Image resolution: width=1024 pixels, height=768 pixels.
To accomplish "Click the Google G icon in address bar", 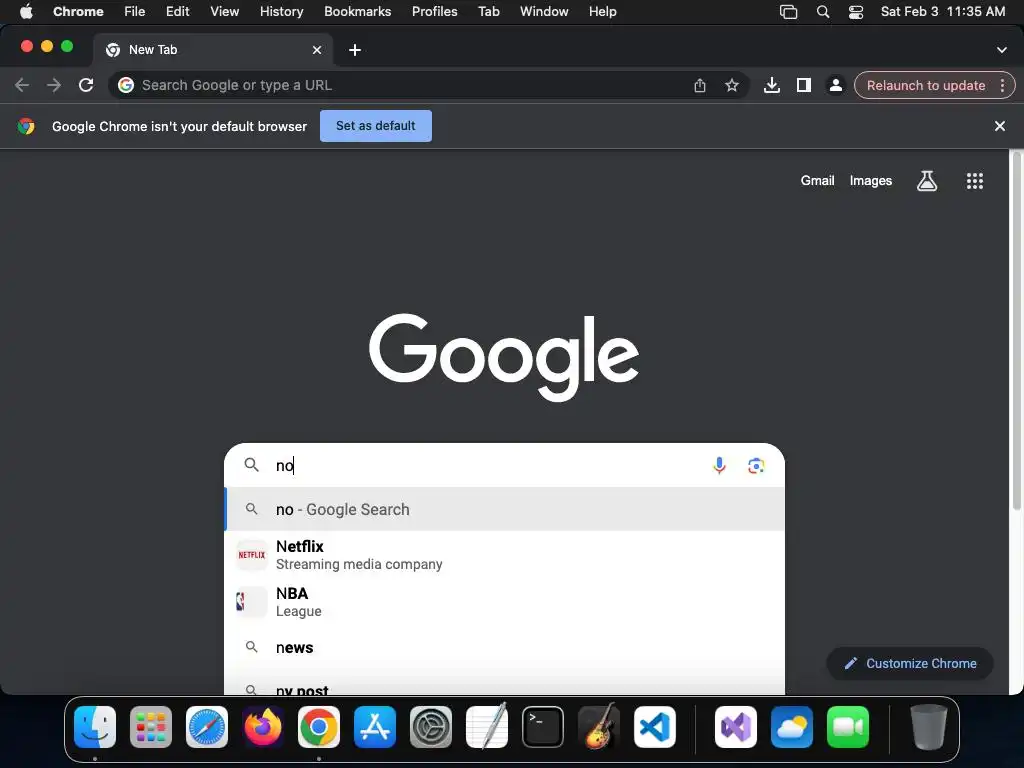I will point(126,85).
